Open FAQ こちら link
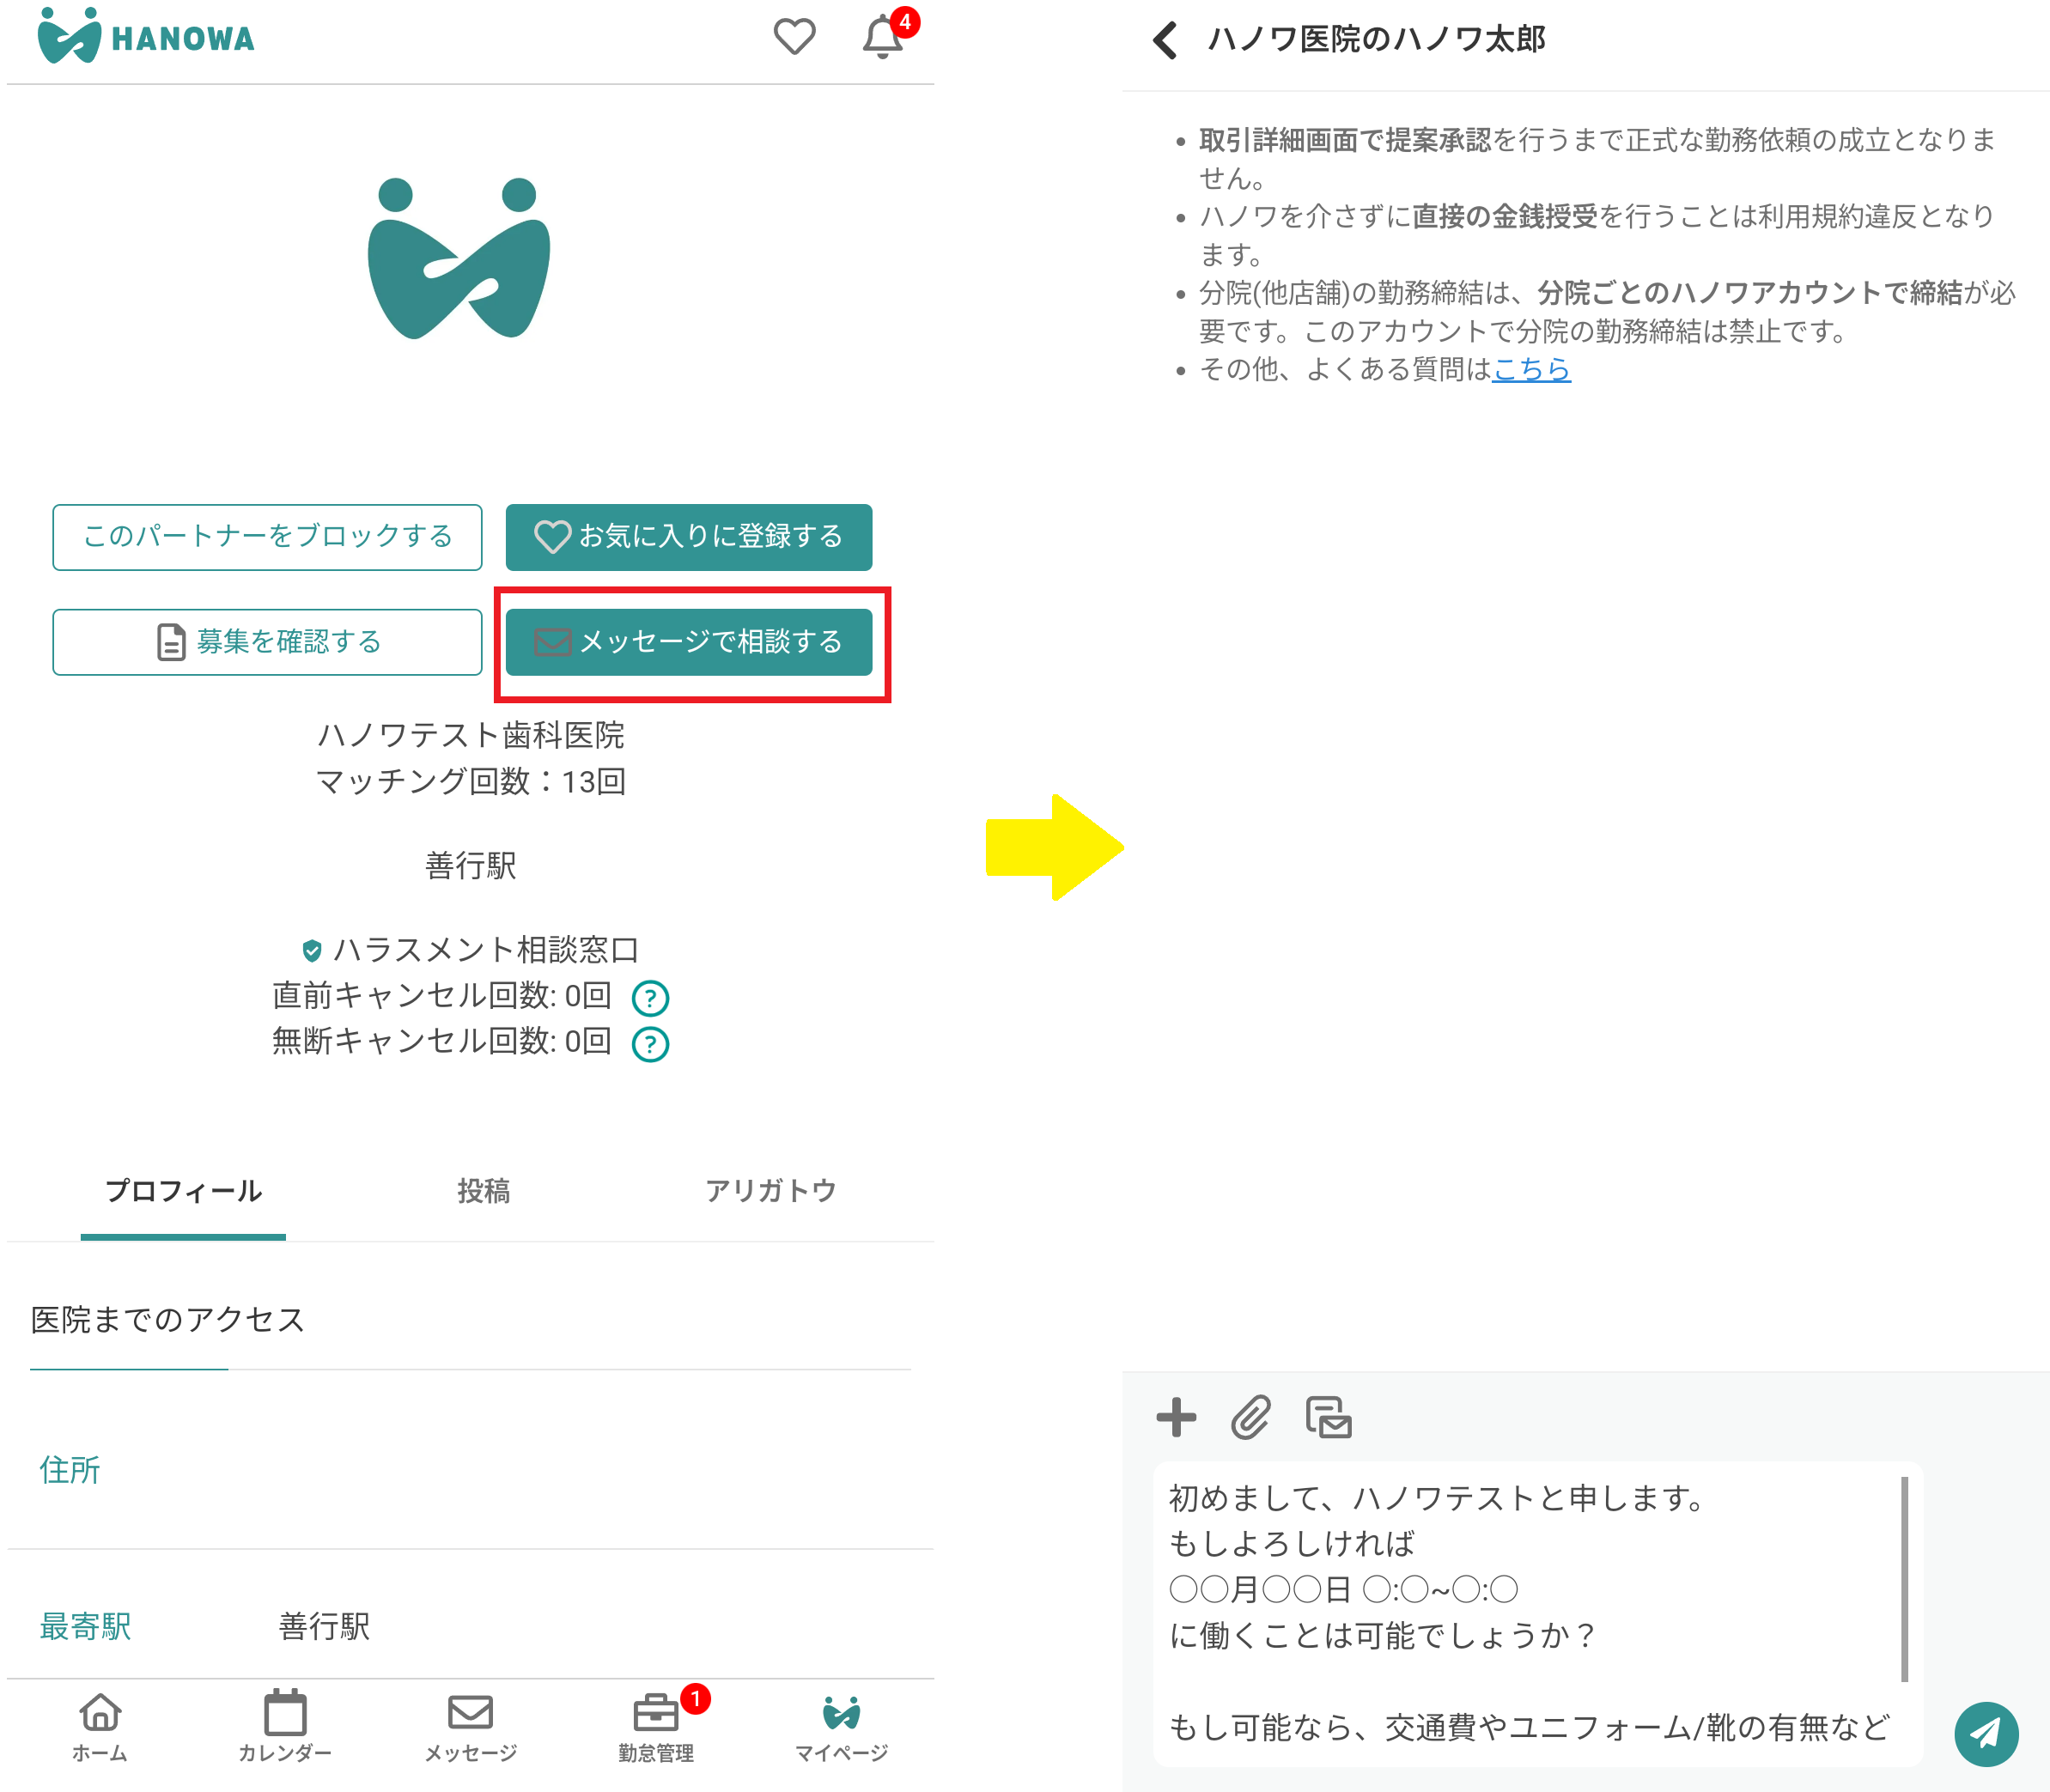 1531,370
